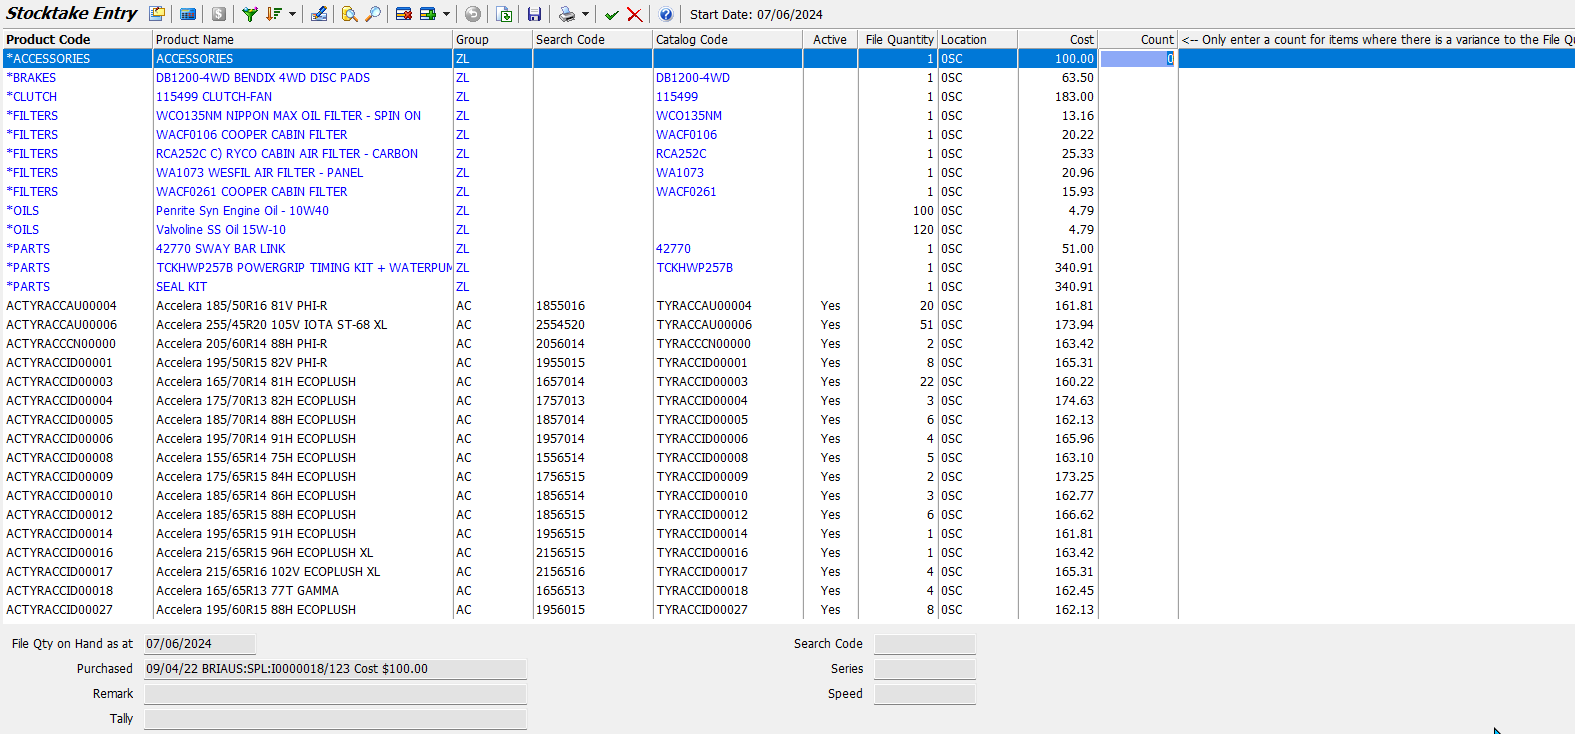The height and width of the screenshot is (734, 1575).
Task: Click the grey dollar sign icon
Action: 219,14
